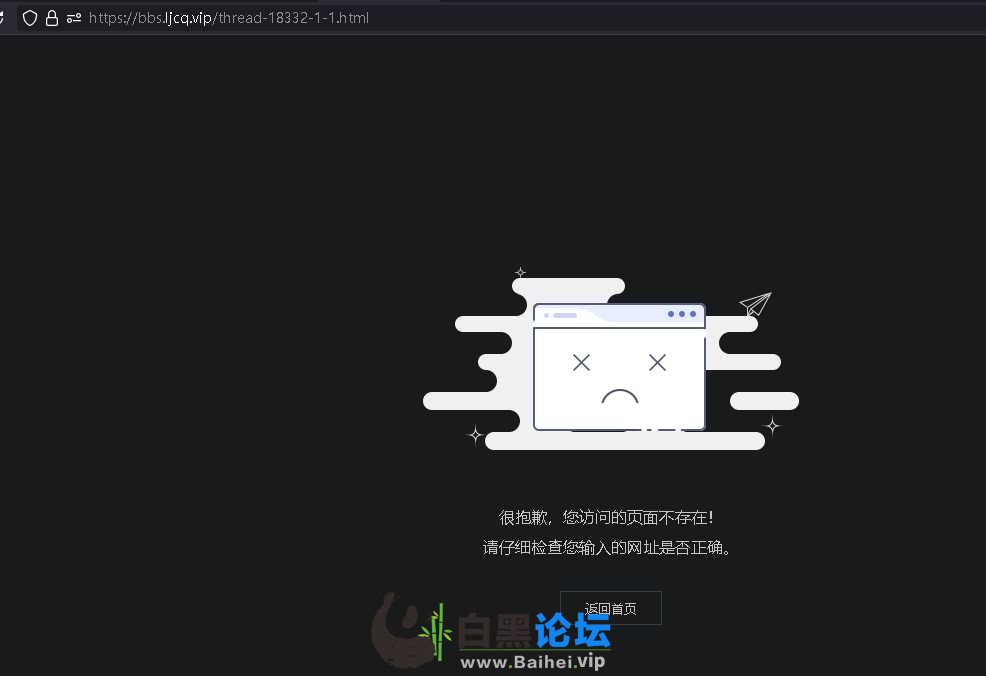
Task: Click the padlock to view site security info
Action: [52, 17]
